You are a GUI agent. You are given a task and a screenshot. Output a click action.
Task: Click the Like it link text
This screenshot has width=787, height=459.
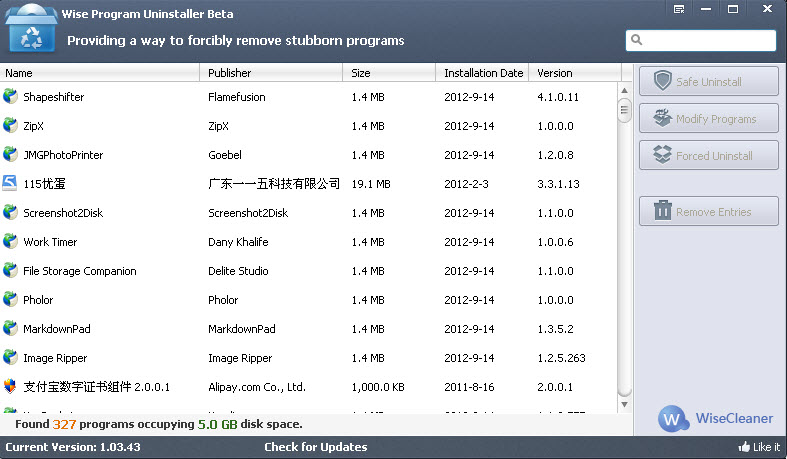pyautogui.click(x=766, y=447)
